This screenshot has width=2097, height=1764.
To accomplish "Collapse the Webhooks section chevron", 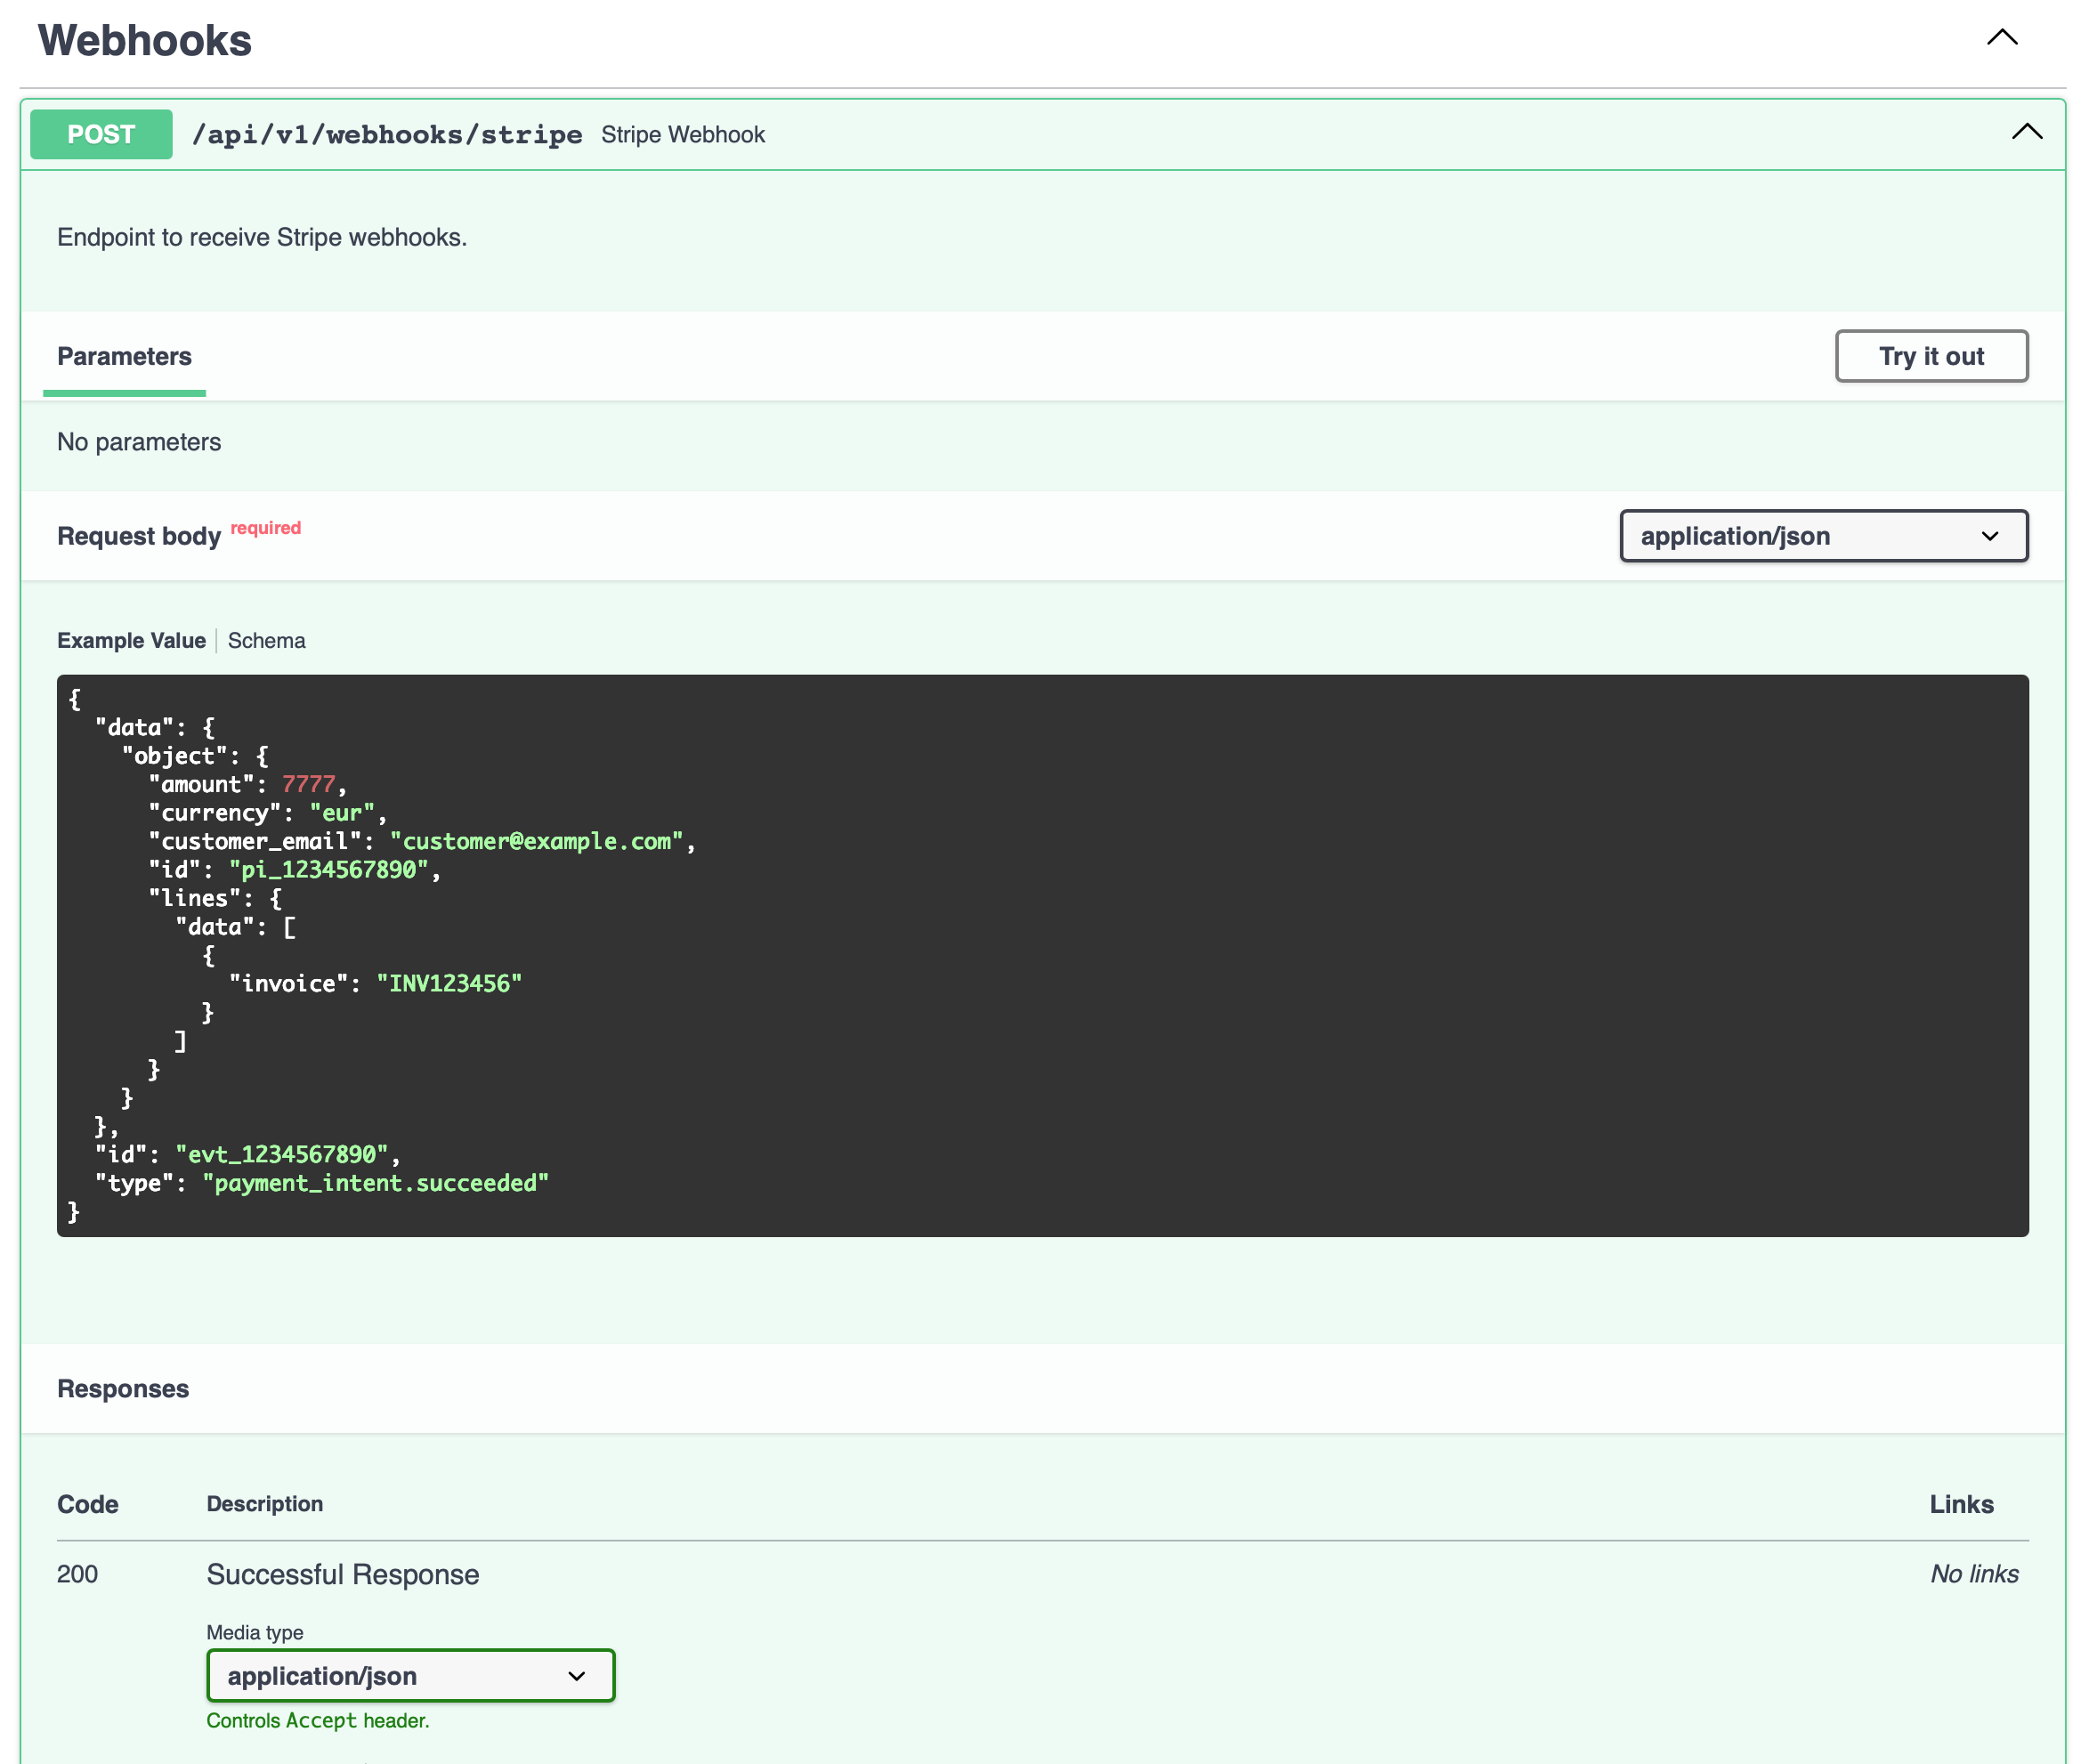I will (x=2001, y=38).
